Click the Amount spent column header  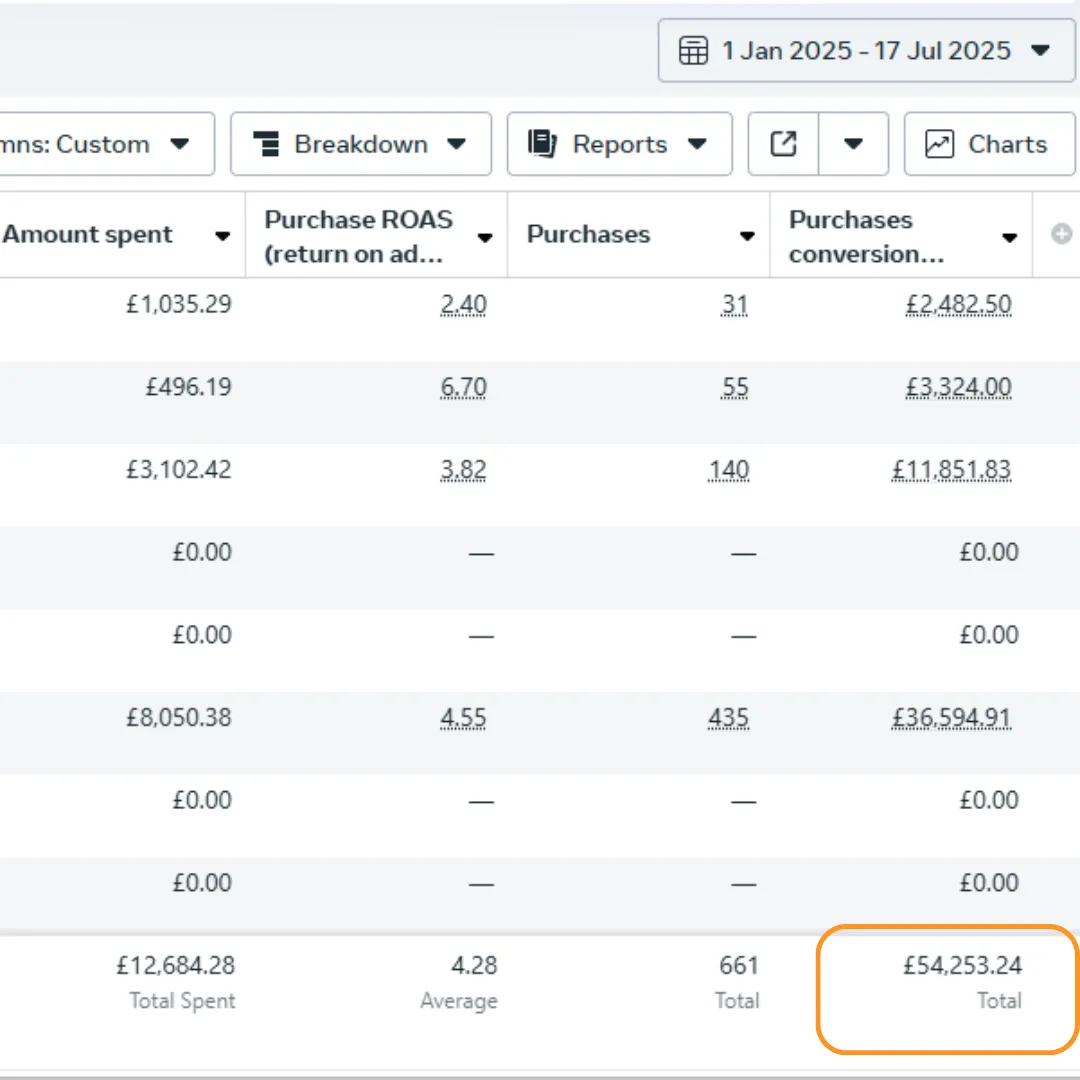87,235
